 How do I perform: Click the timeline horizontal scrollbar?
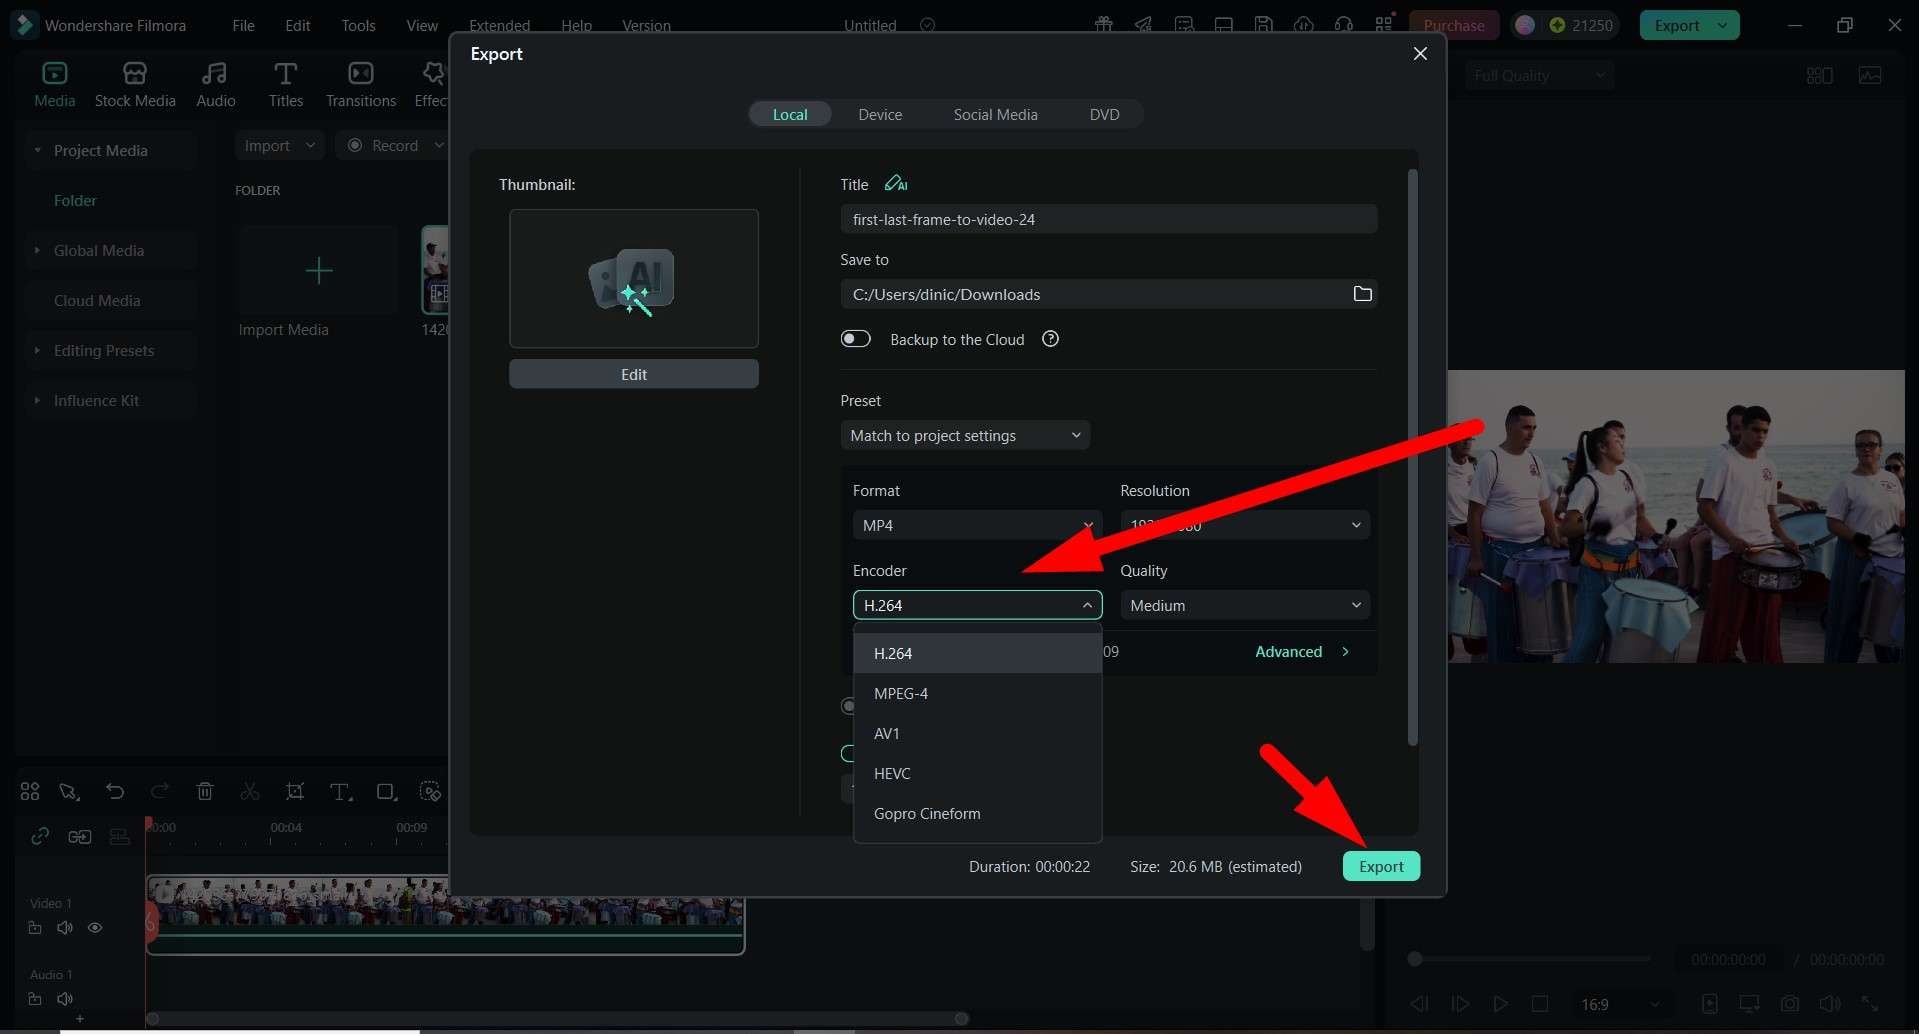click(557, 1019)
